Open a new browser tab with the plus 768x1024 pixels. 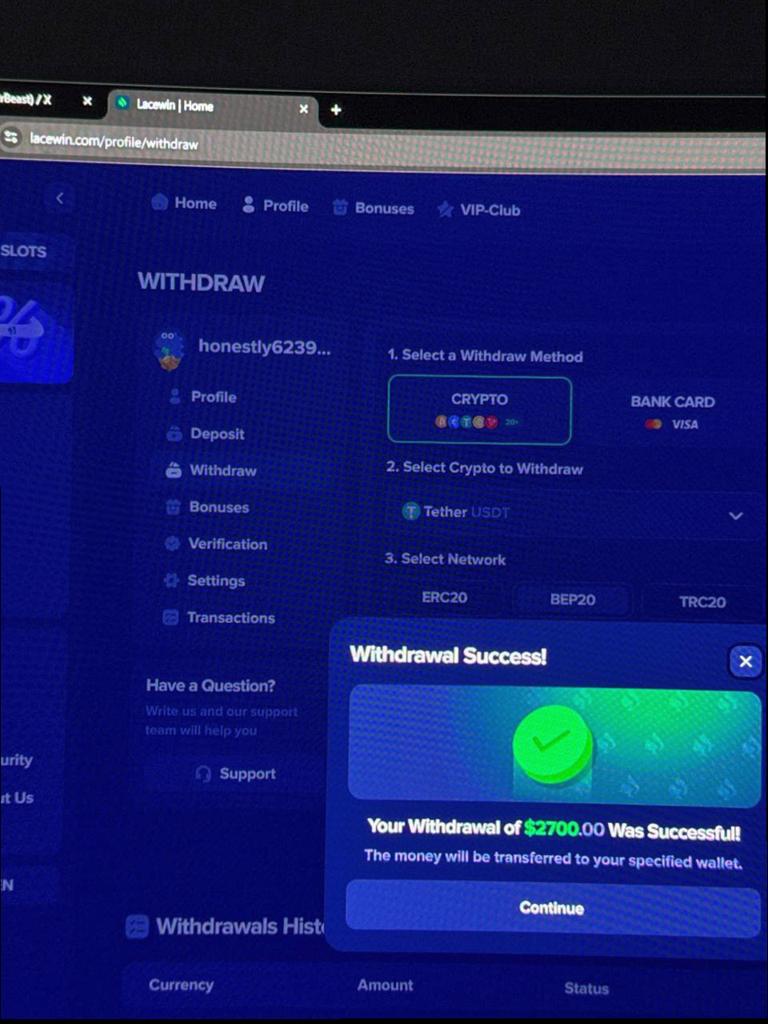click(x=336, y=110)
